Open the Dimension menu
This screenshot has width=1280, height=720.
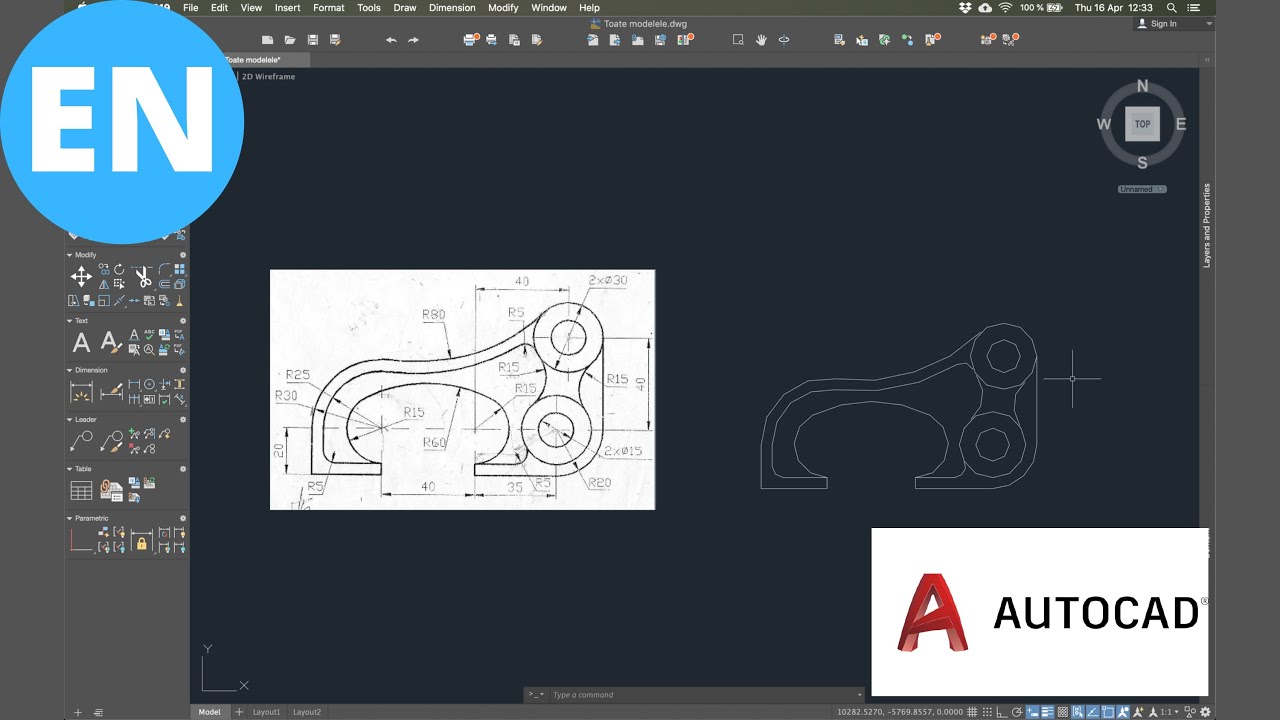452,7
